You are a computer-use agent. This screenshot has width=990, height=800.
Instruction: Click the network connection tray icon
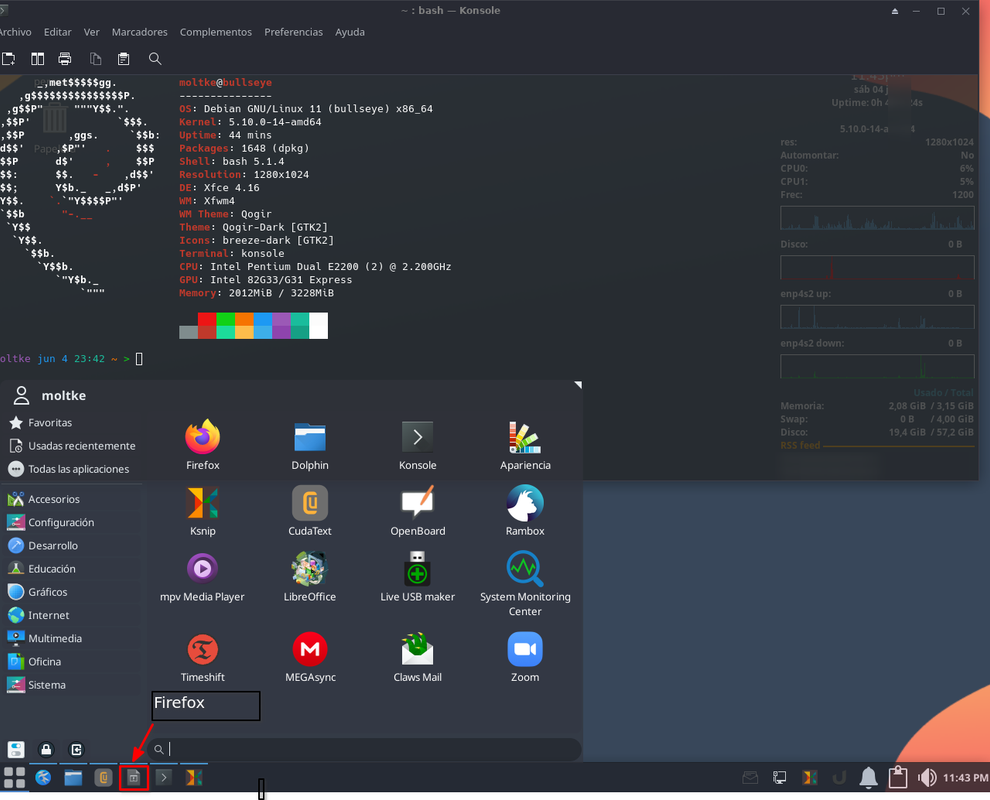(x=780, y=778)
